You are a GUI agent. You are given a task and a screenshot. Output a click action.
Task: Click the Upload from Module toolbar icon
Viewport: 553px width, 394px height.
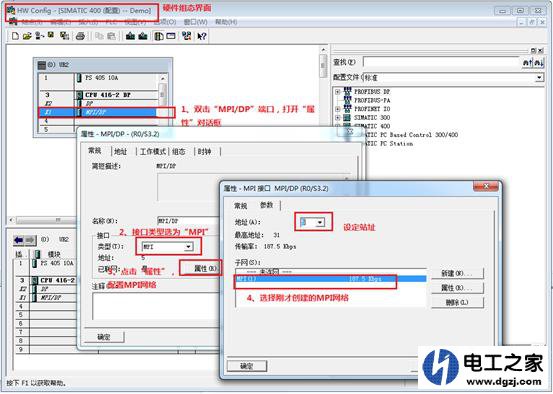point(143,36)
